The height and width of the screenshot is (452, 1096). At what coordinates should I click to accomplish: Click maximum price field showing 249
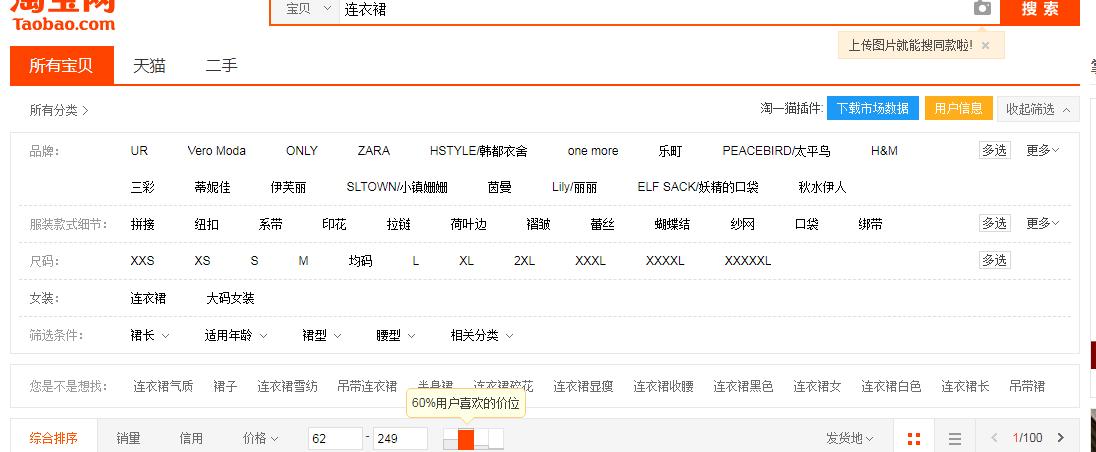(401, 439)
